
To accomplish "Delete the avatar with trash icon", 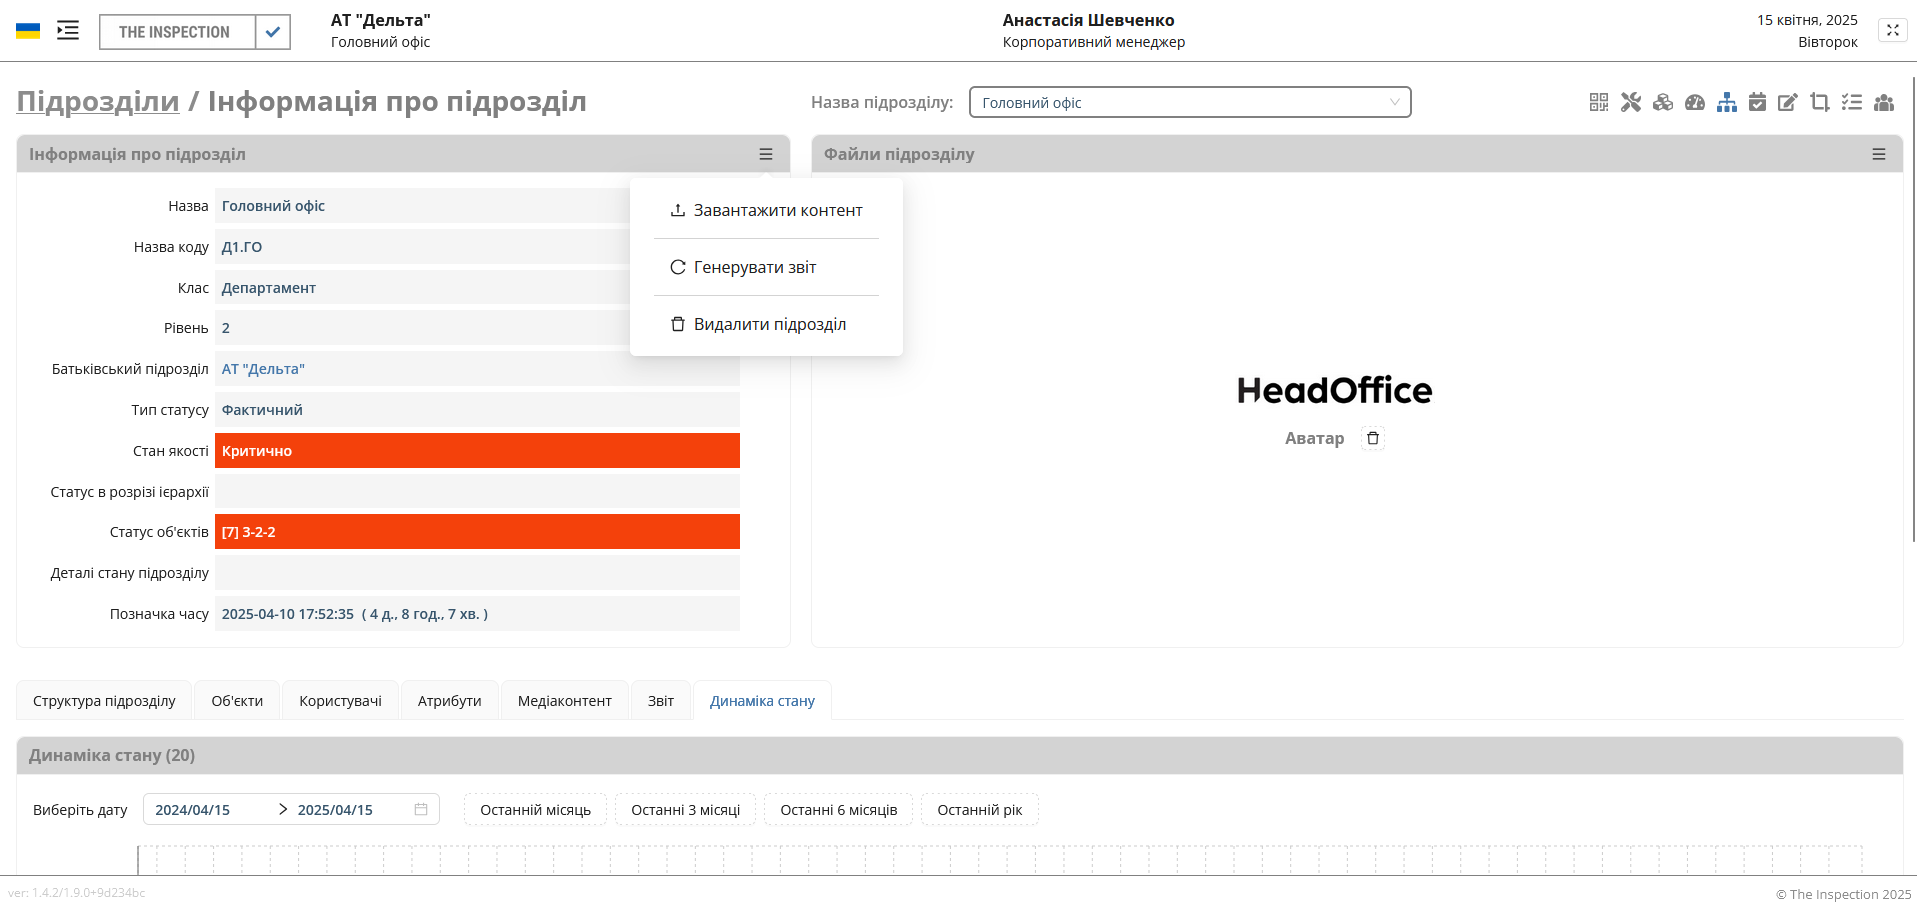I will click(x=1373, y=438).
